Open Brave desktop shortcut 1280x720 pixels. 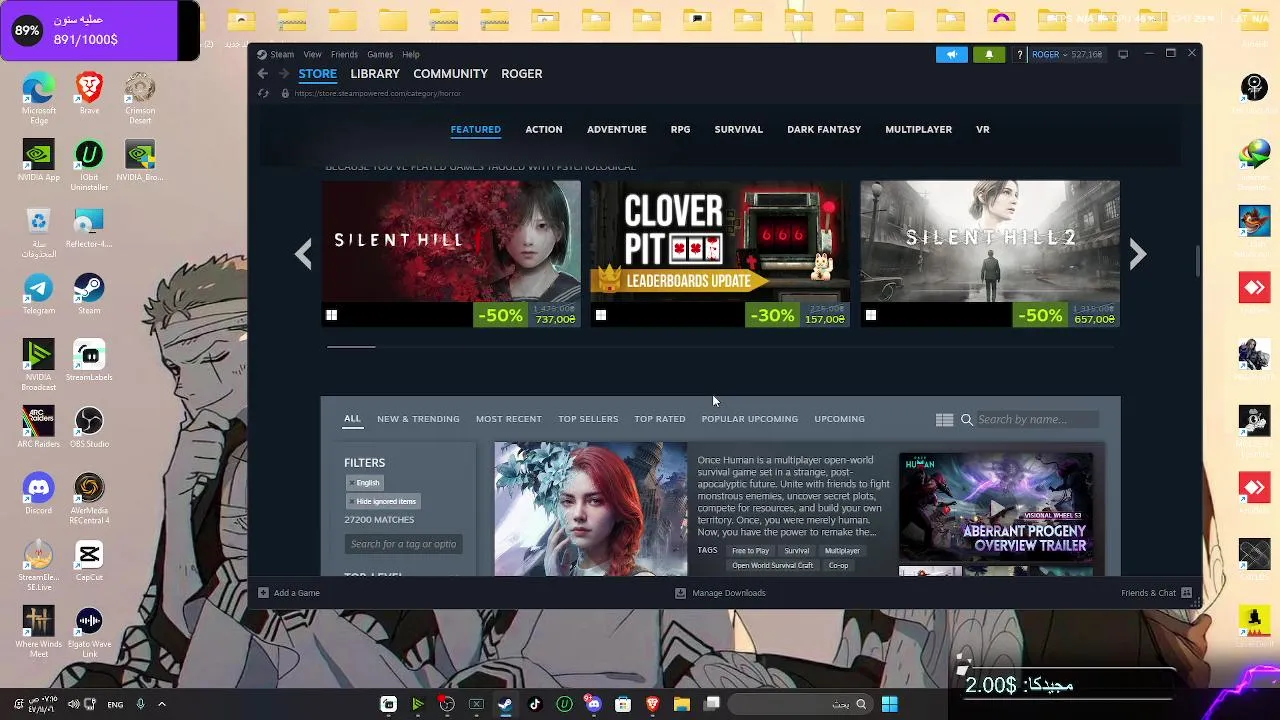[x=89, y=94]
